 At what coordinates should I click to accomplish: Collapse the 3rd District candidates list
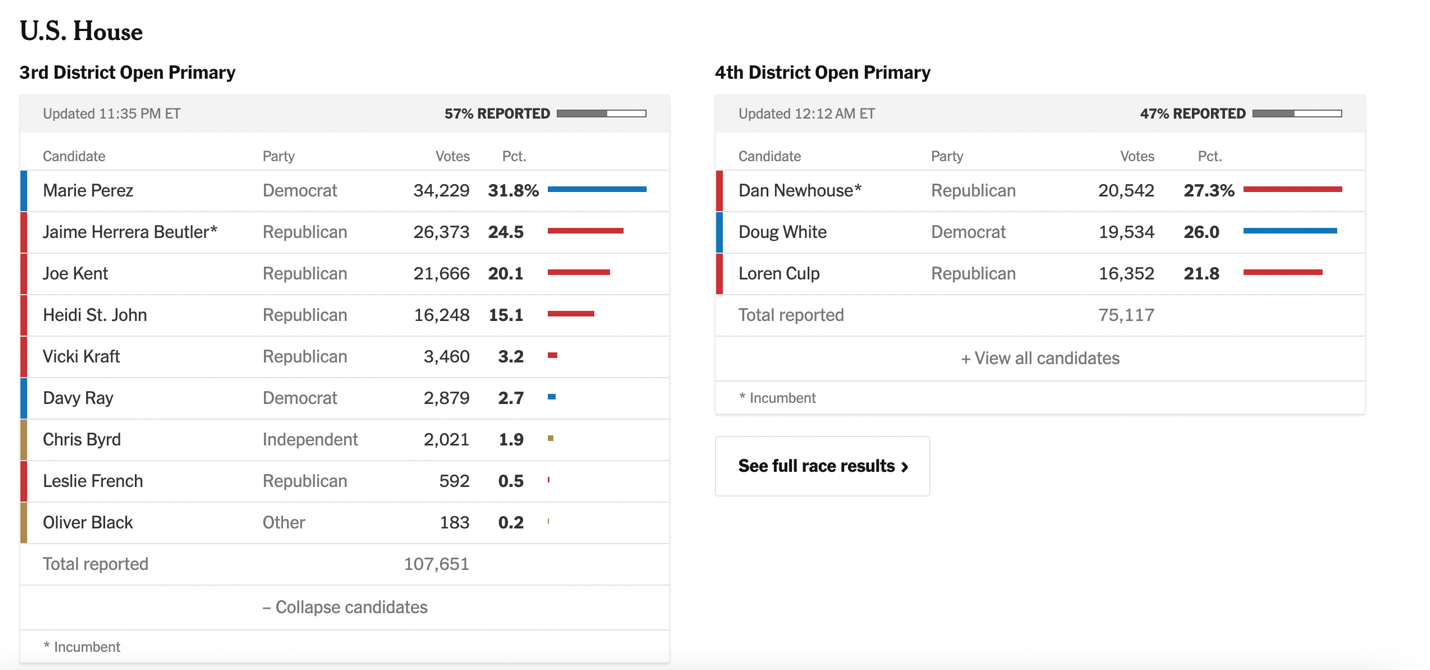tap(344, 607)
